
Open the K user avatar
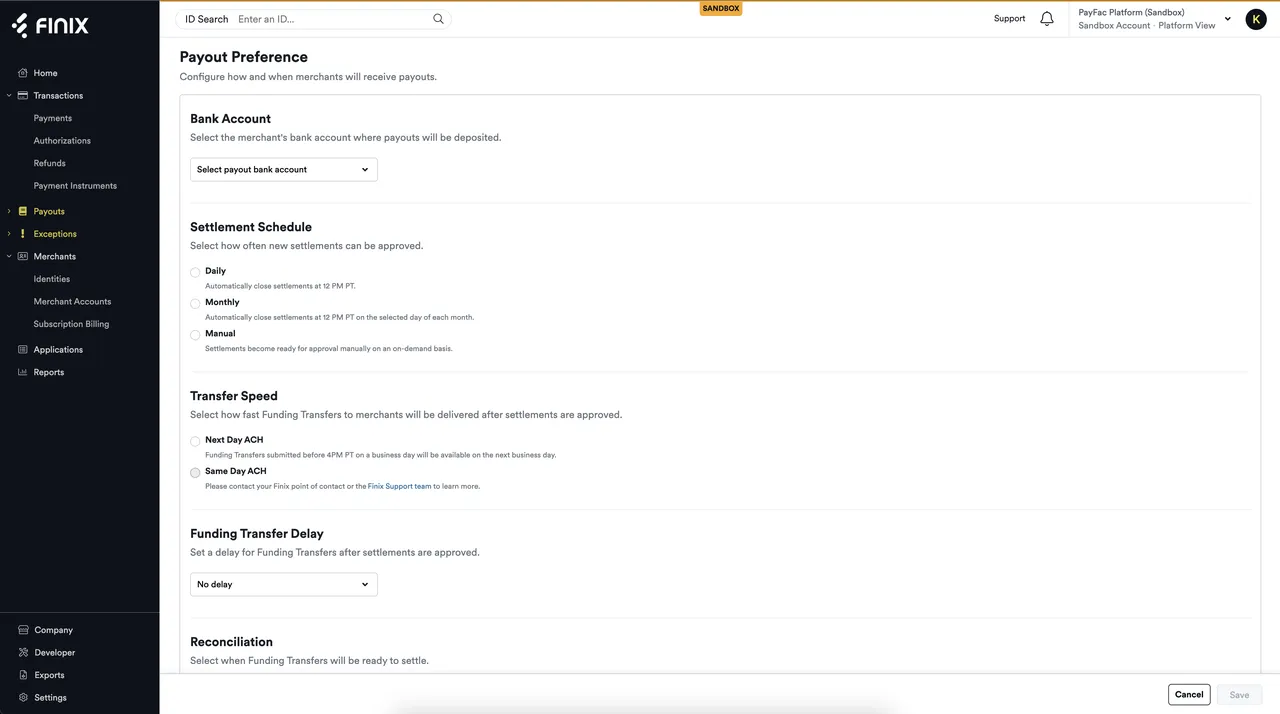click(1256, 19)
